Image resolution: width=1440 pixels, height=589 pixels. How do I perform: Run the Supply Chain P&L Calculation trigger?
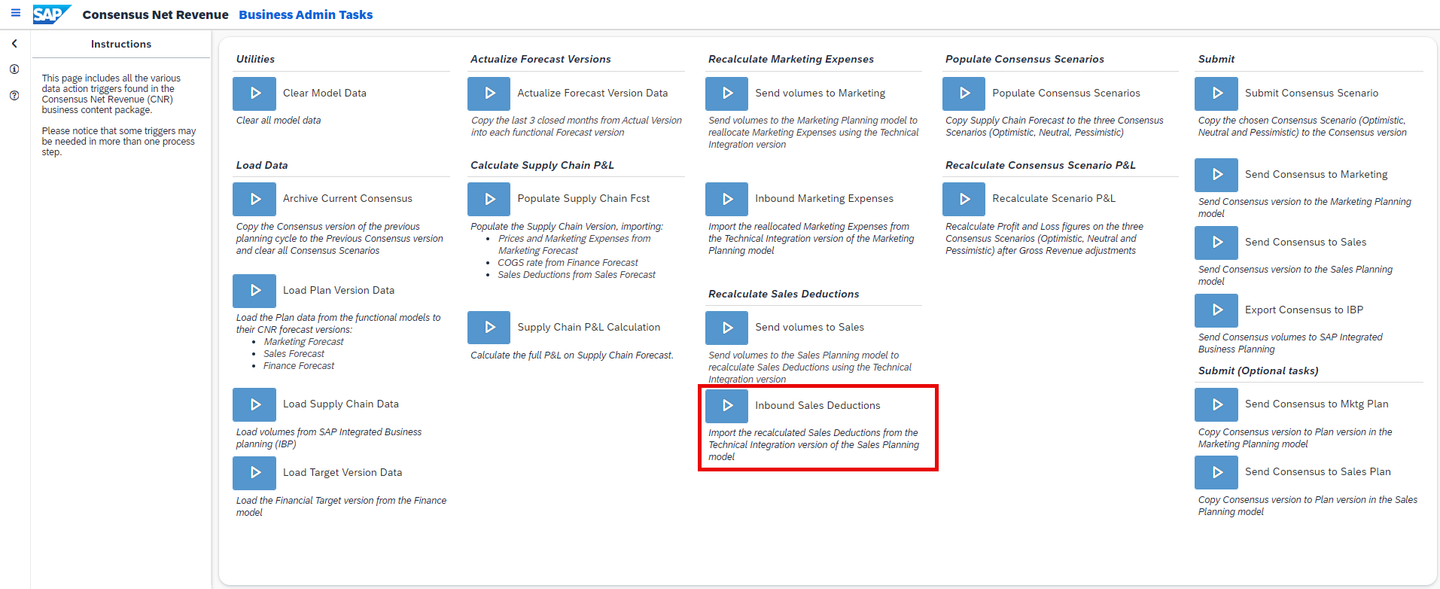click(489, 327)
